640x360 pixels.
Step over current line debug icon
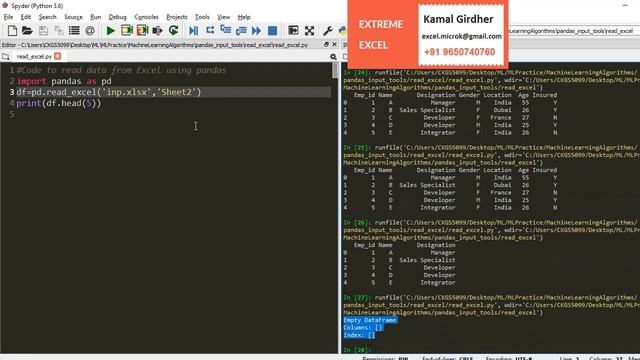(x=210, y=31)
